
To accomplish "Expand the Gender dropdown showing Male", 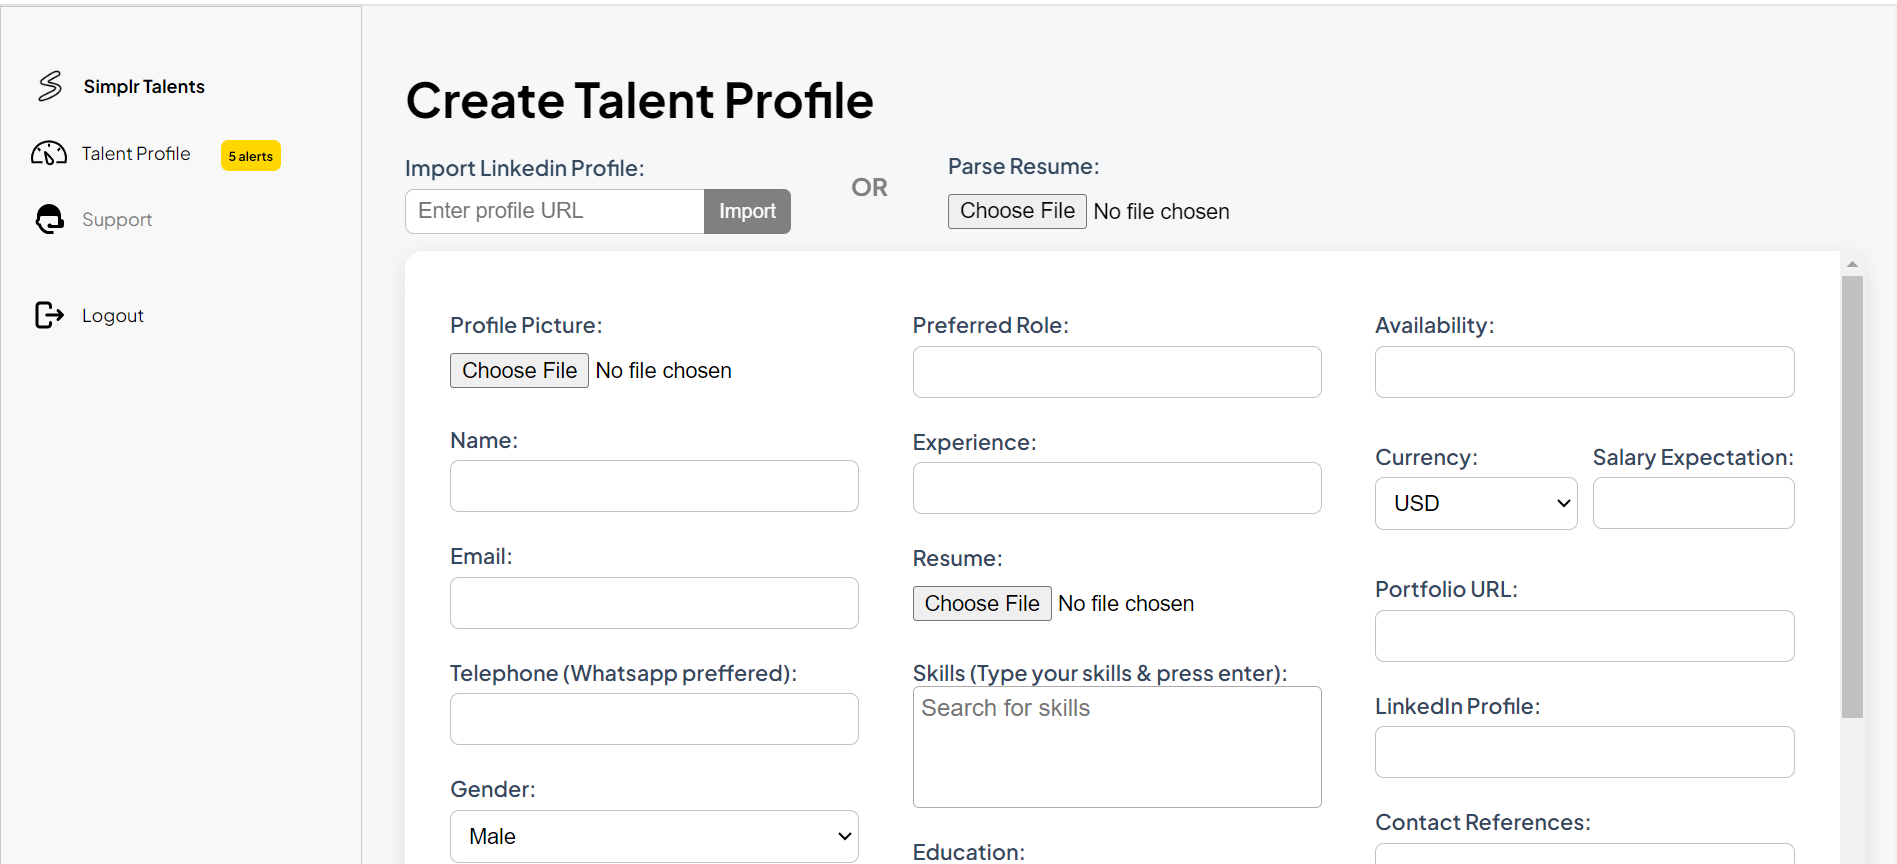I will pyautogui.click(x=654, y=836).
